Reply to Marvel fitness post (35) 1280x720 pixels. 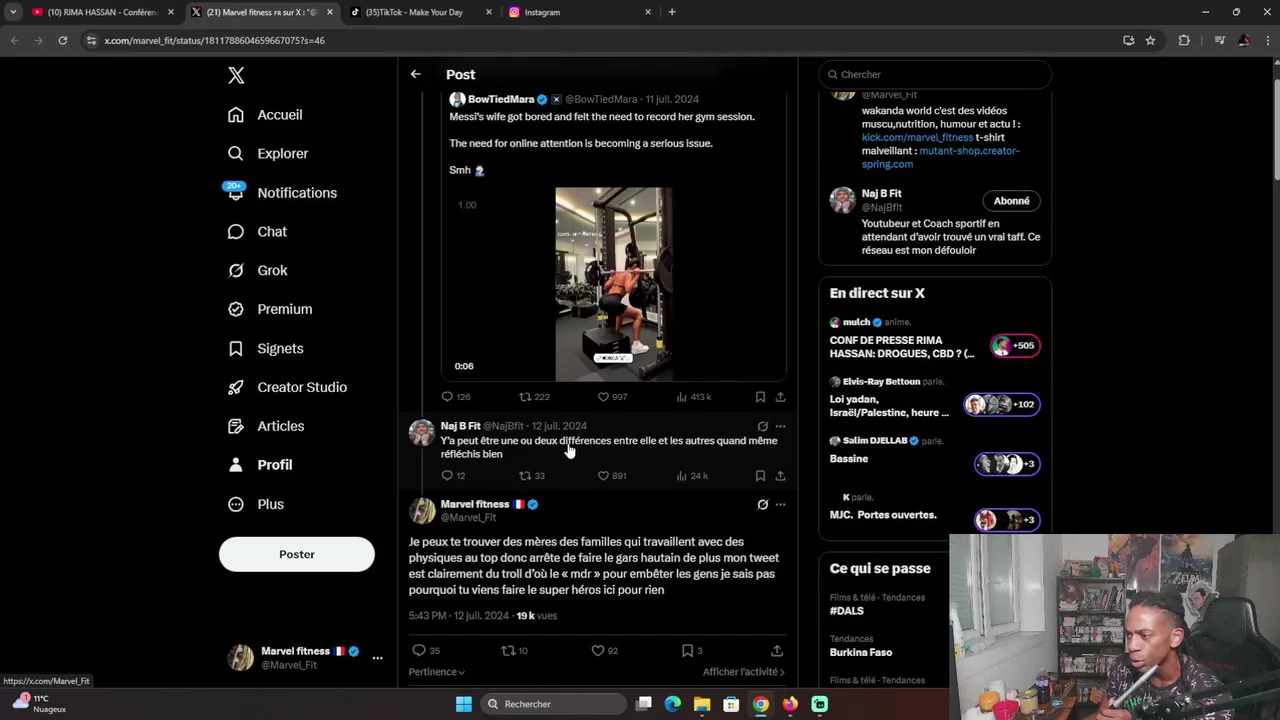point(419,651)
